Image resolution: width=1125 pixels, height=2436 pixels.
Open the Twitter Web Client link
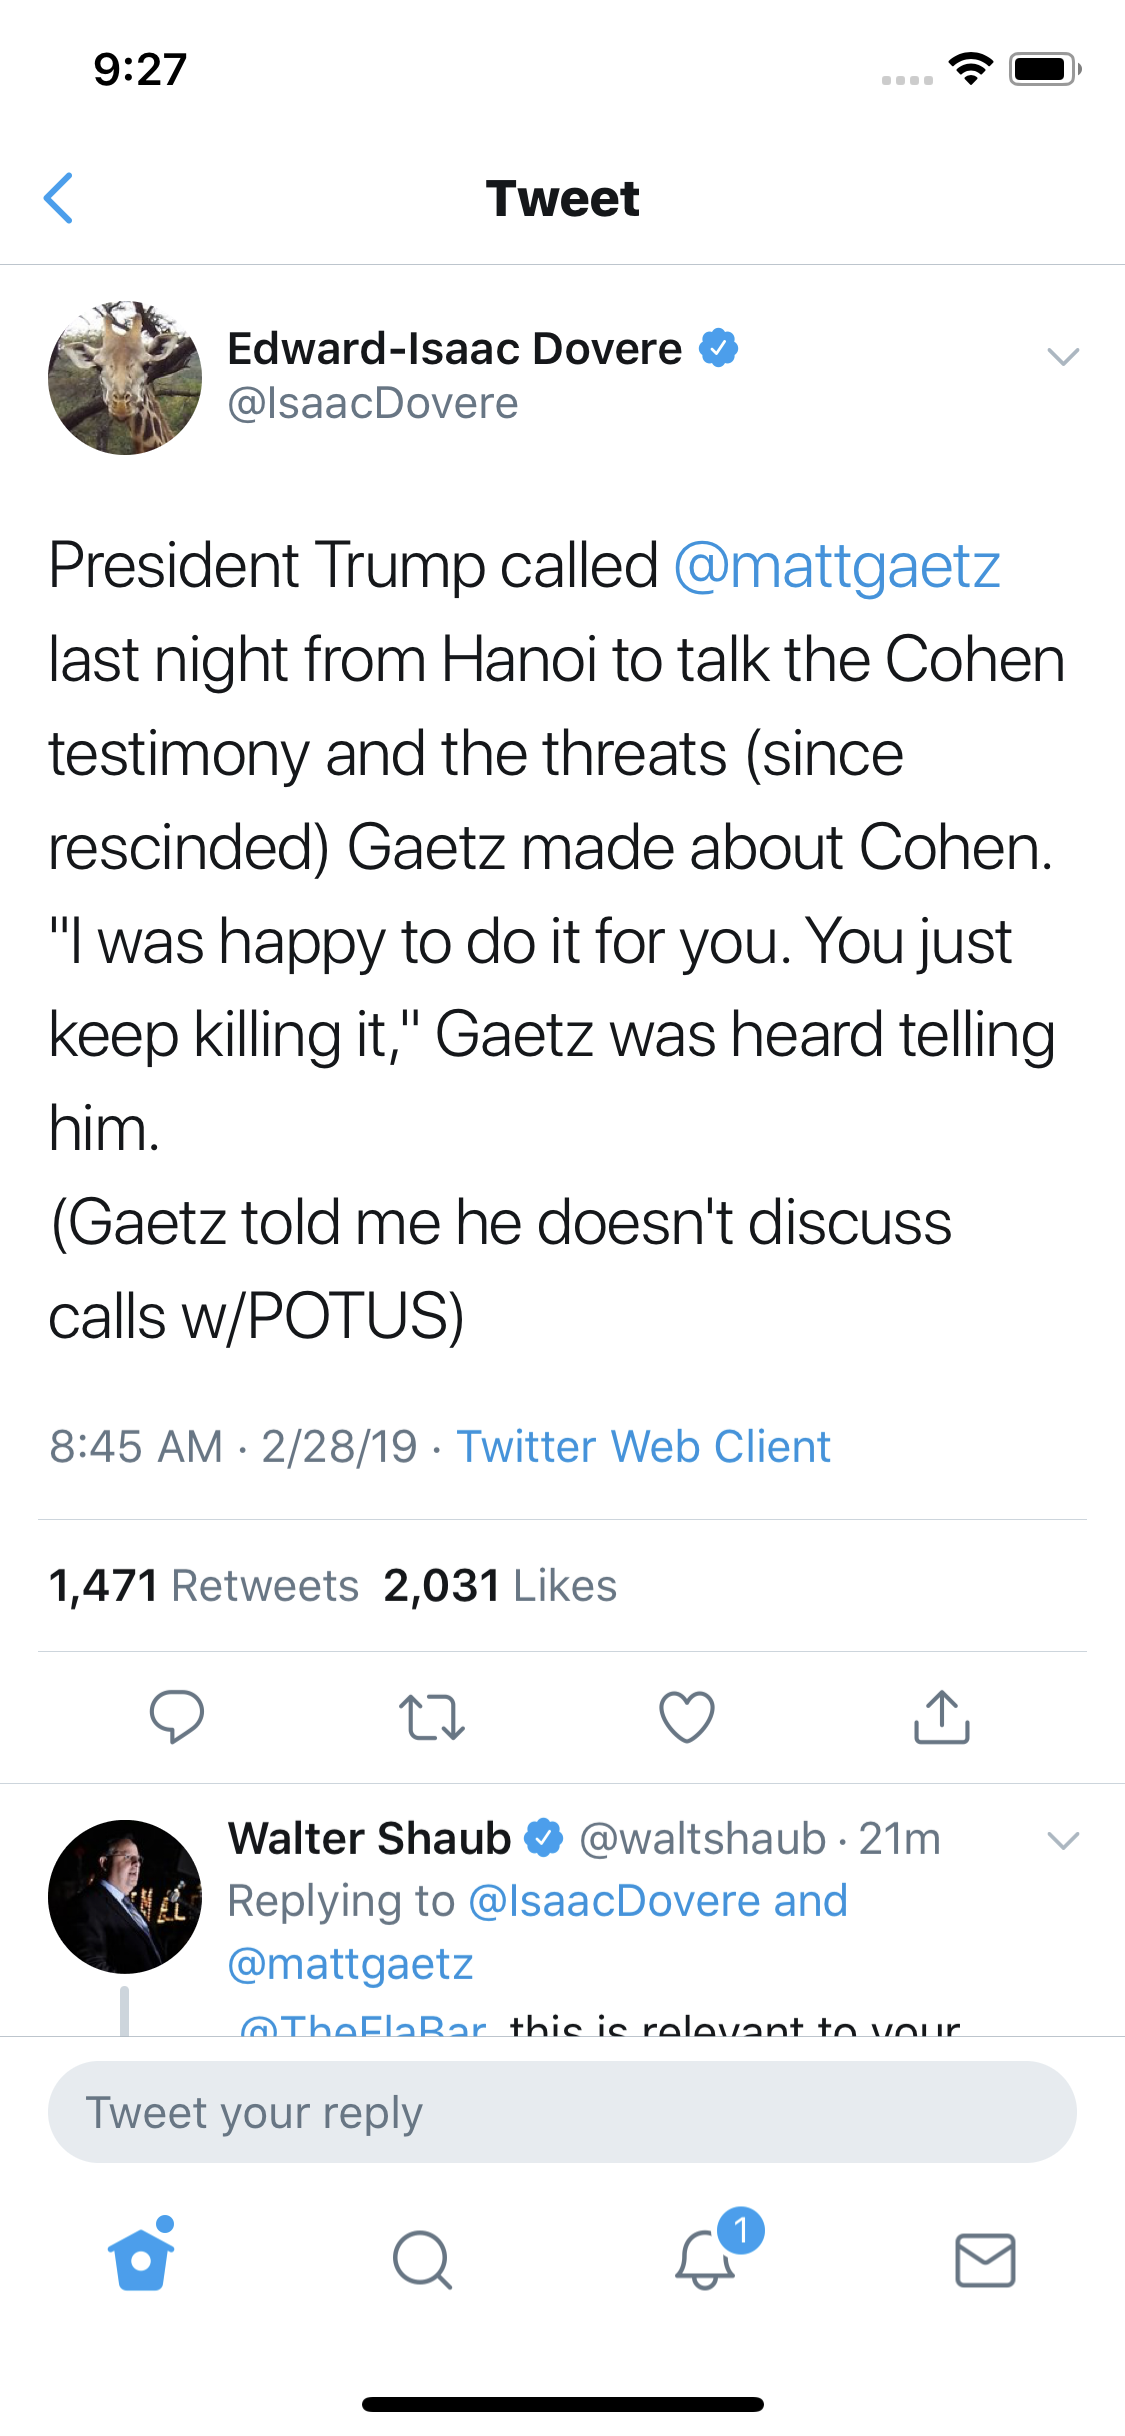tap(643, 1446)
